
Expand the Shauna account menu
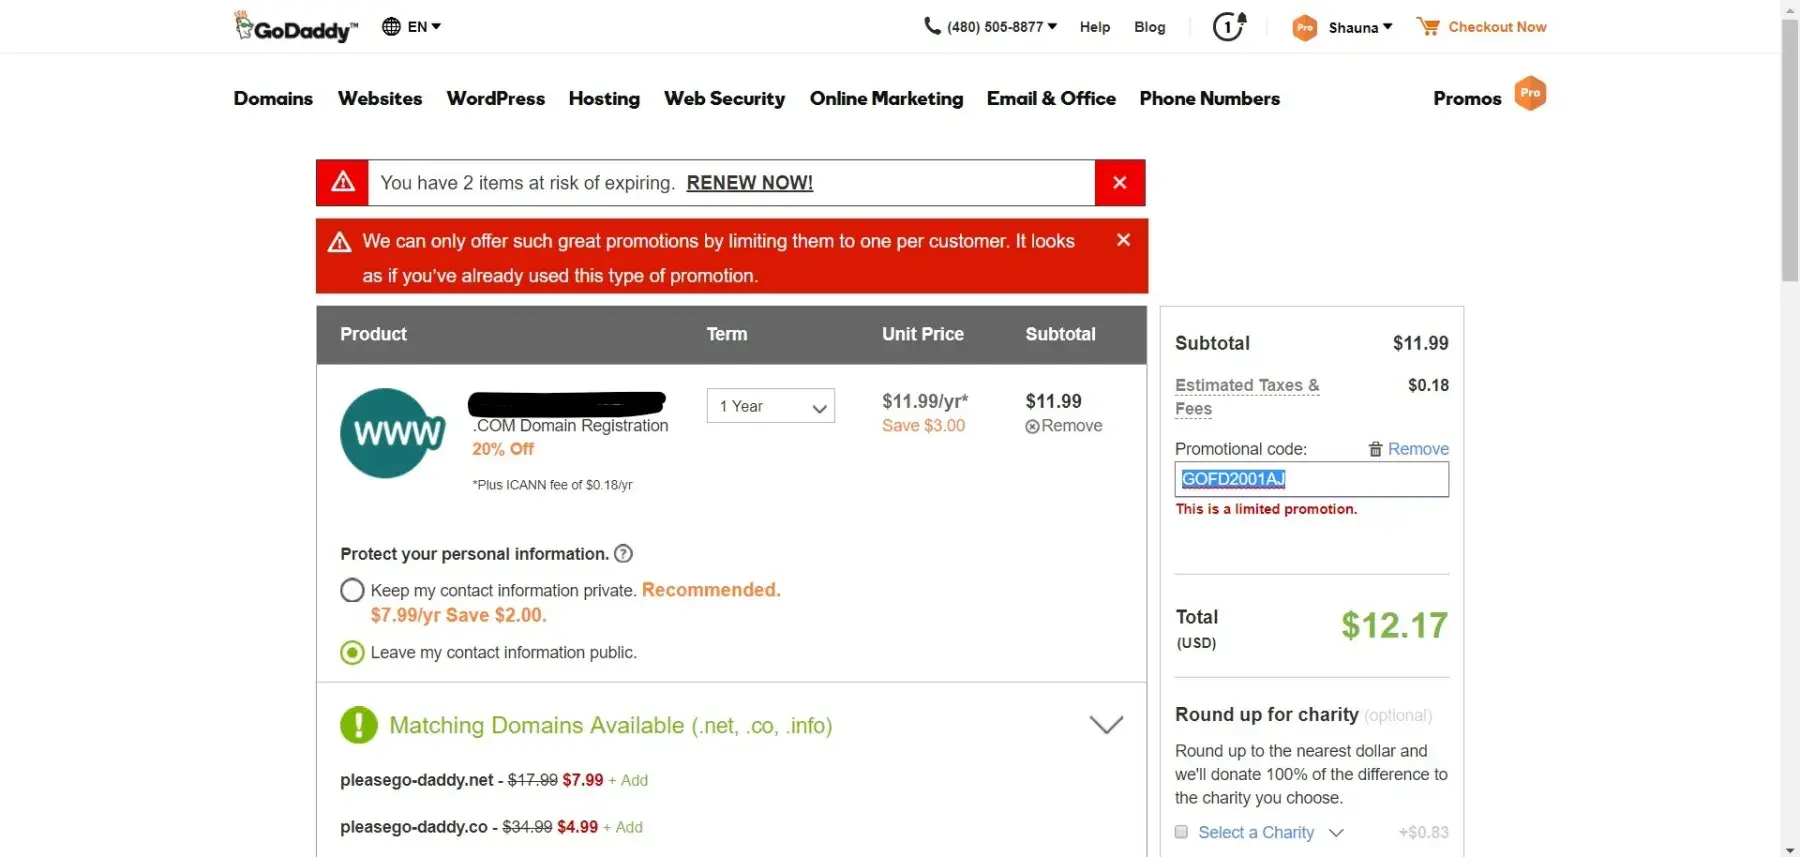pos(1359,28)
